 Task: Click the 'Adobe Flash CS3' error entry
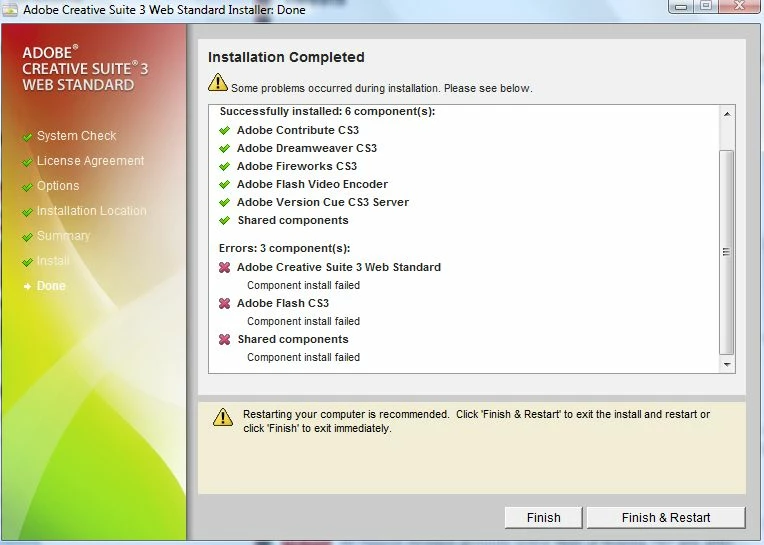pyautogui.click(x=283, y=303)
